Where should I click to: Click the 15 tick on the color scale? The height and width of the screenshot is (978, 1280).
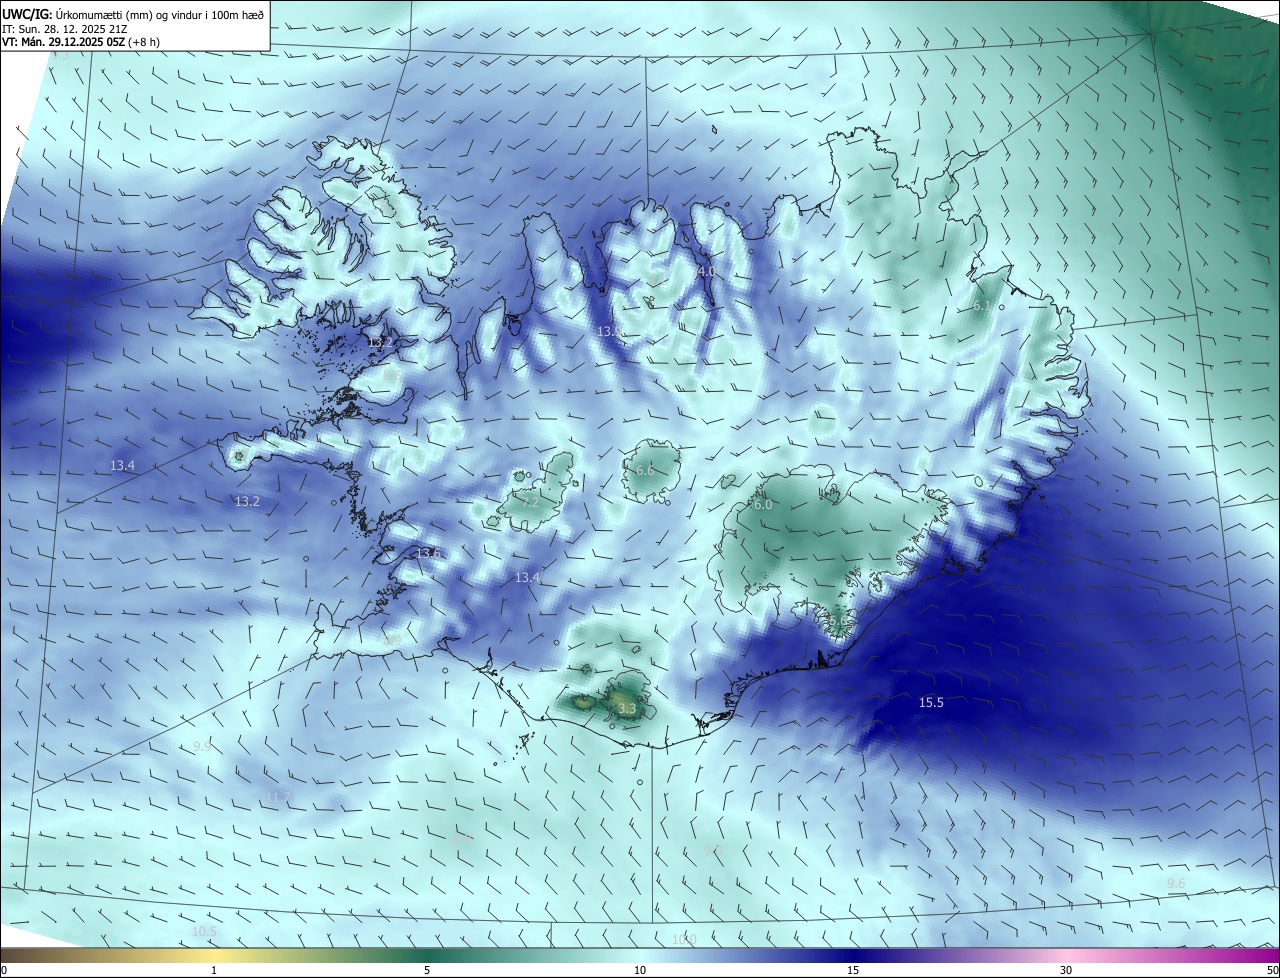(x=853, y=970)
